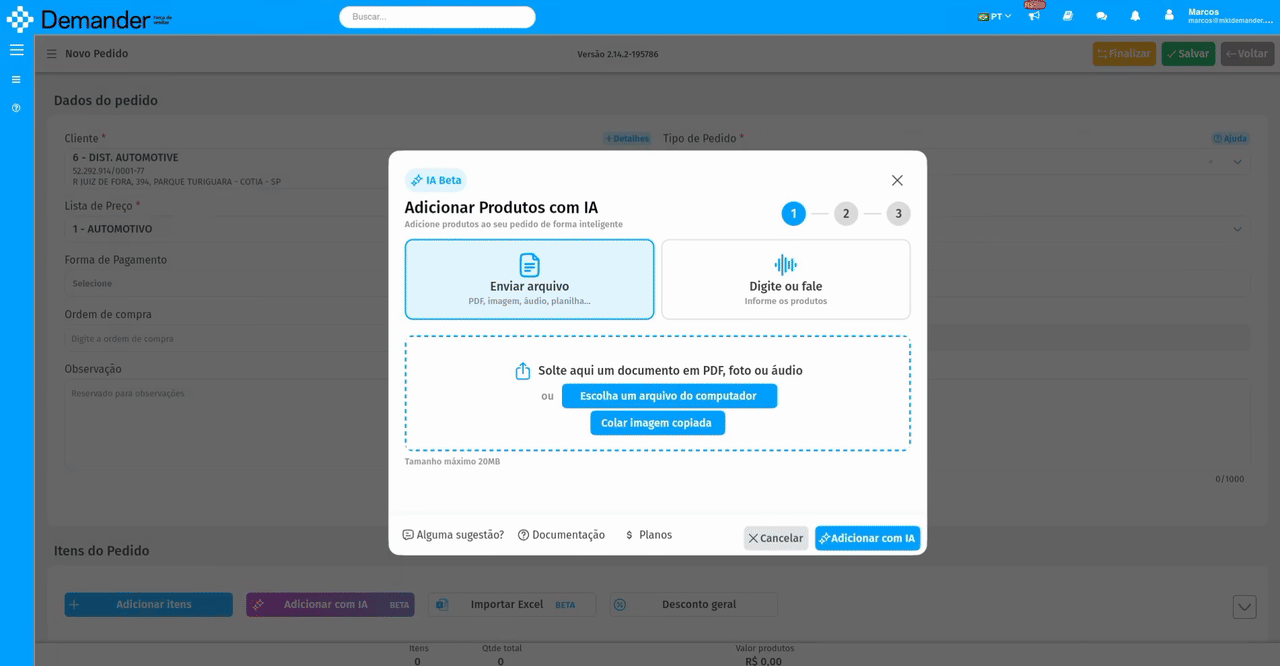Viewport: 1280px width, 666px height.
Task: Expand the Tipo de Pedido dropdown
Action: 1237,162
